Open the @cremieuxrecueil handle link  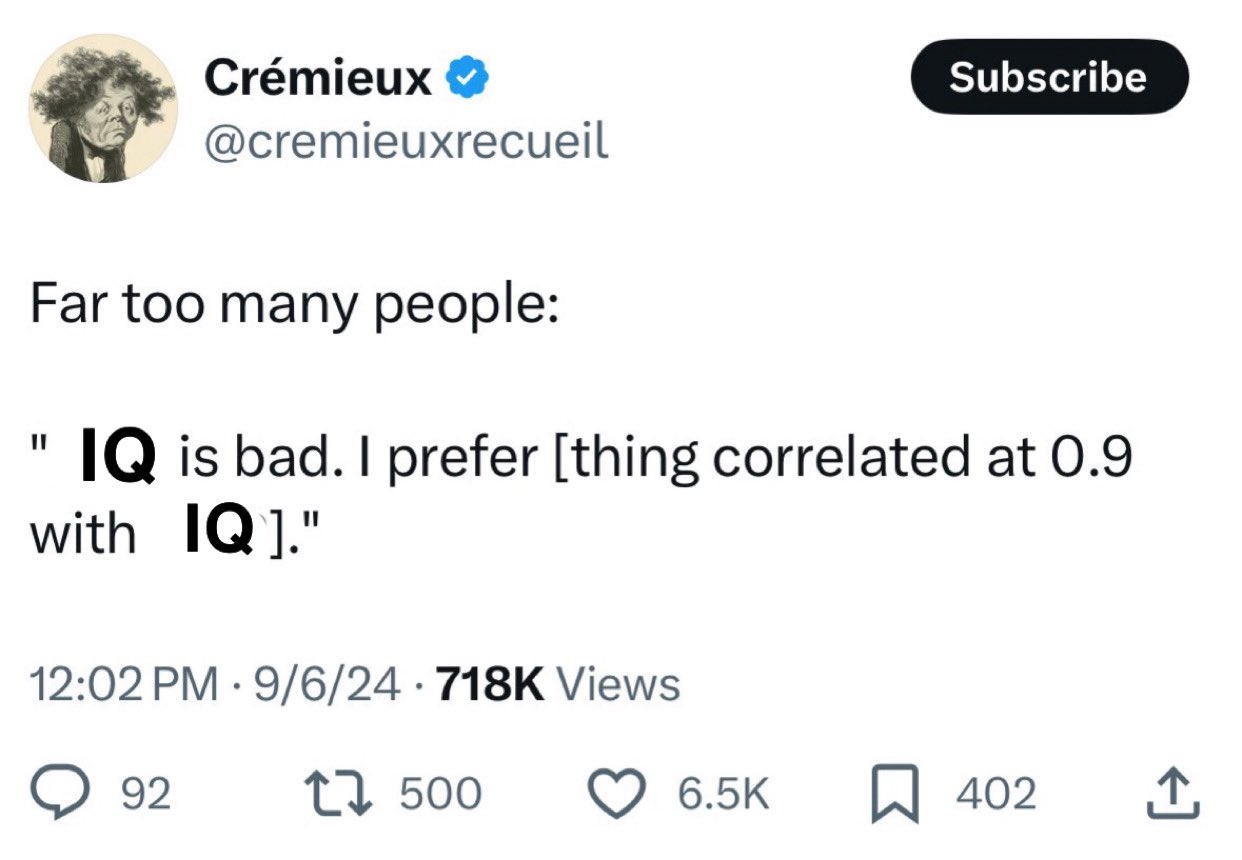point(405,142)
